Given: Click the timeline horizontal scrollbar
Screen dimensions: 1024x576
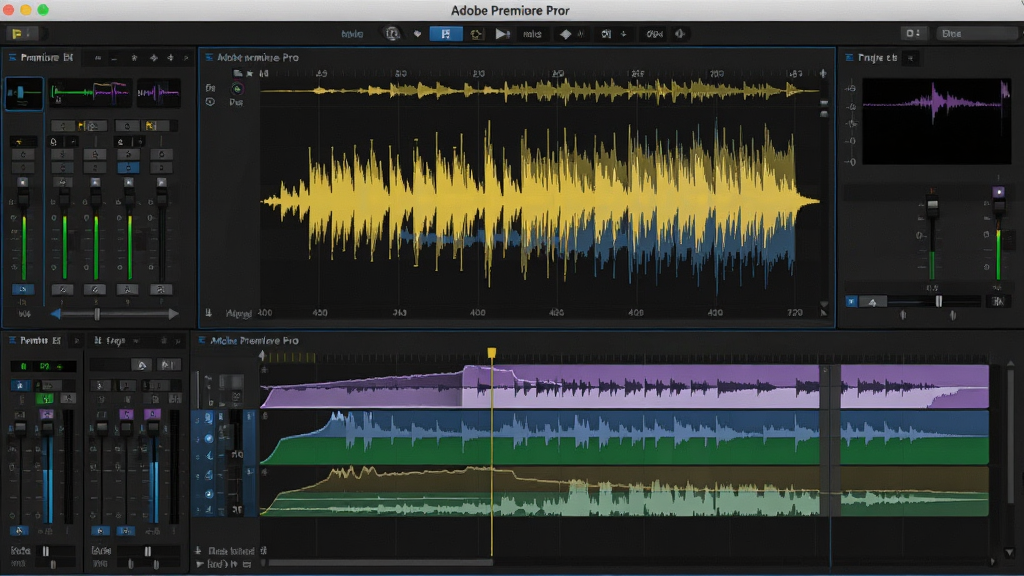Looking at the screenshot, I should pos(381,562).
